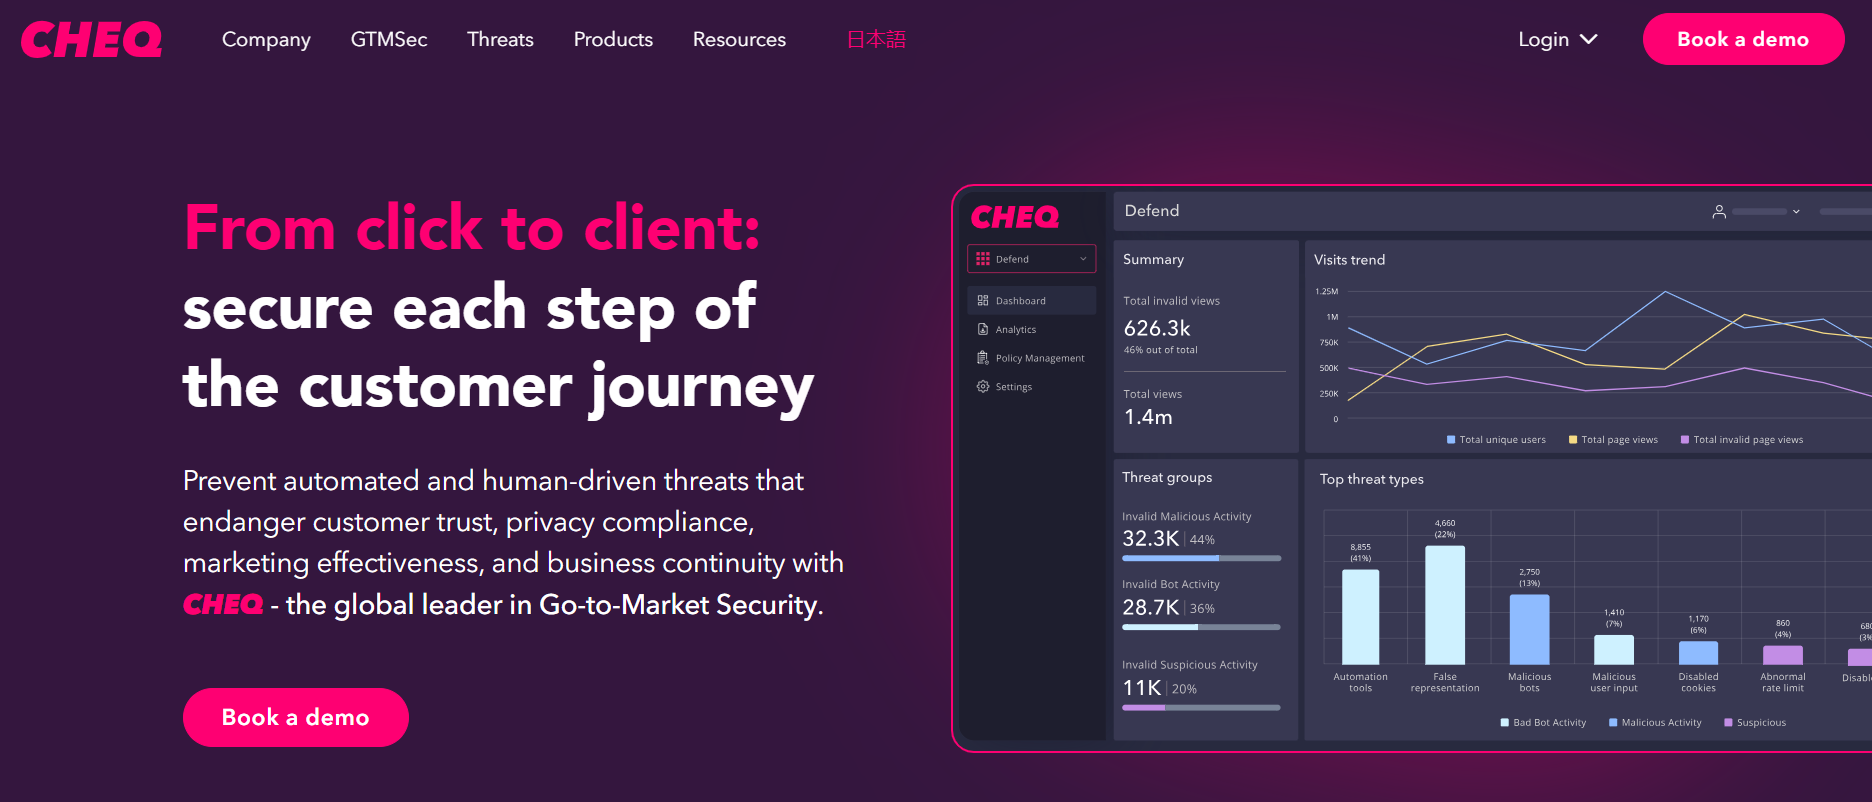
Task: Open the Resources menu
Action: [739, 39]
